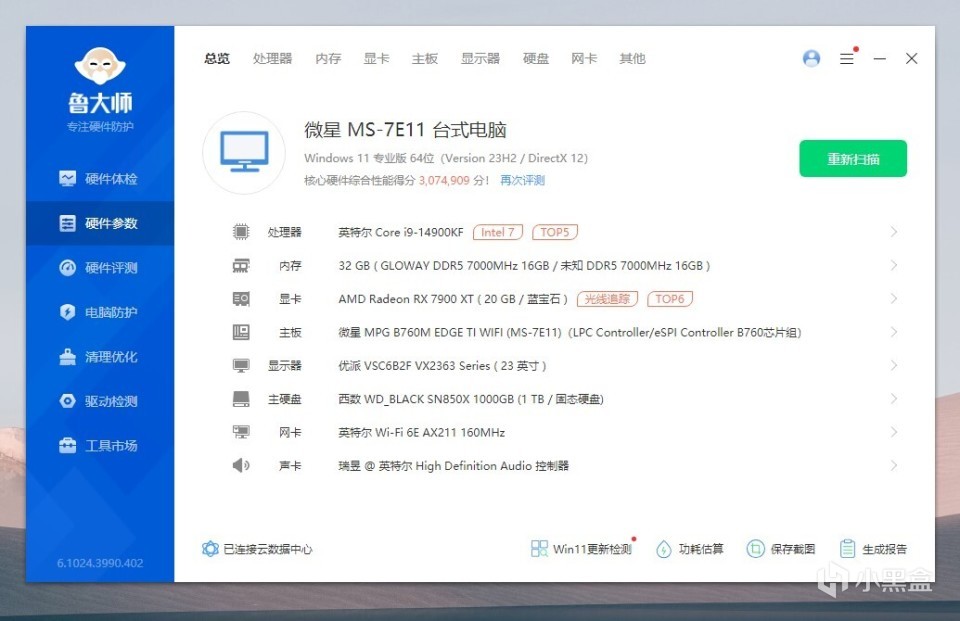Switch to the 内存 tab
Viewport: 960px width, 621px height.
[328, 59]
